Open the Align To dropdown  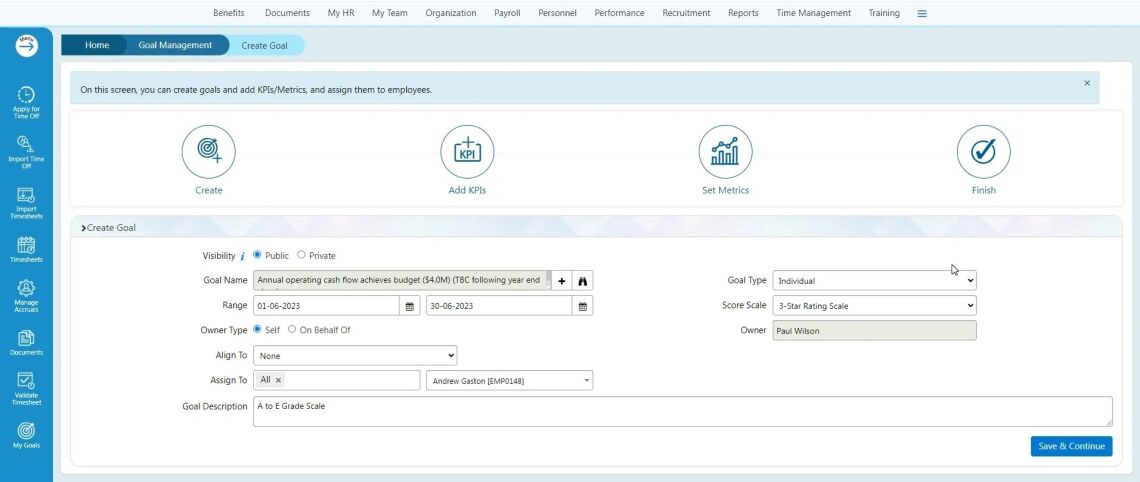(355, 356)
